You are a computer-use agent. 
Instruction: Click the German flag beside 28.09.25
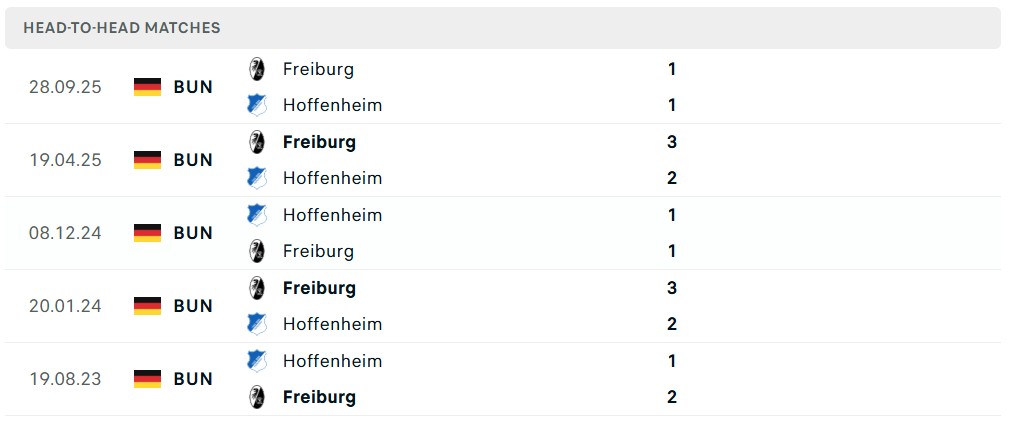pos(148,87)
